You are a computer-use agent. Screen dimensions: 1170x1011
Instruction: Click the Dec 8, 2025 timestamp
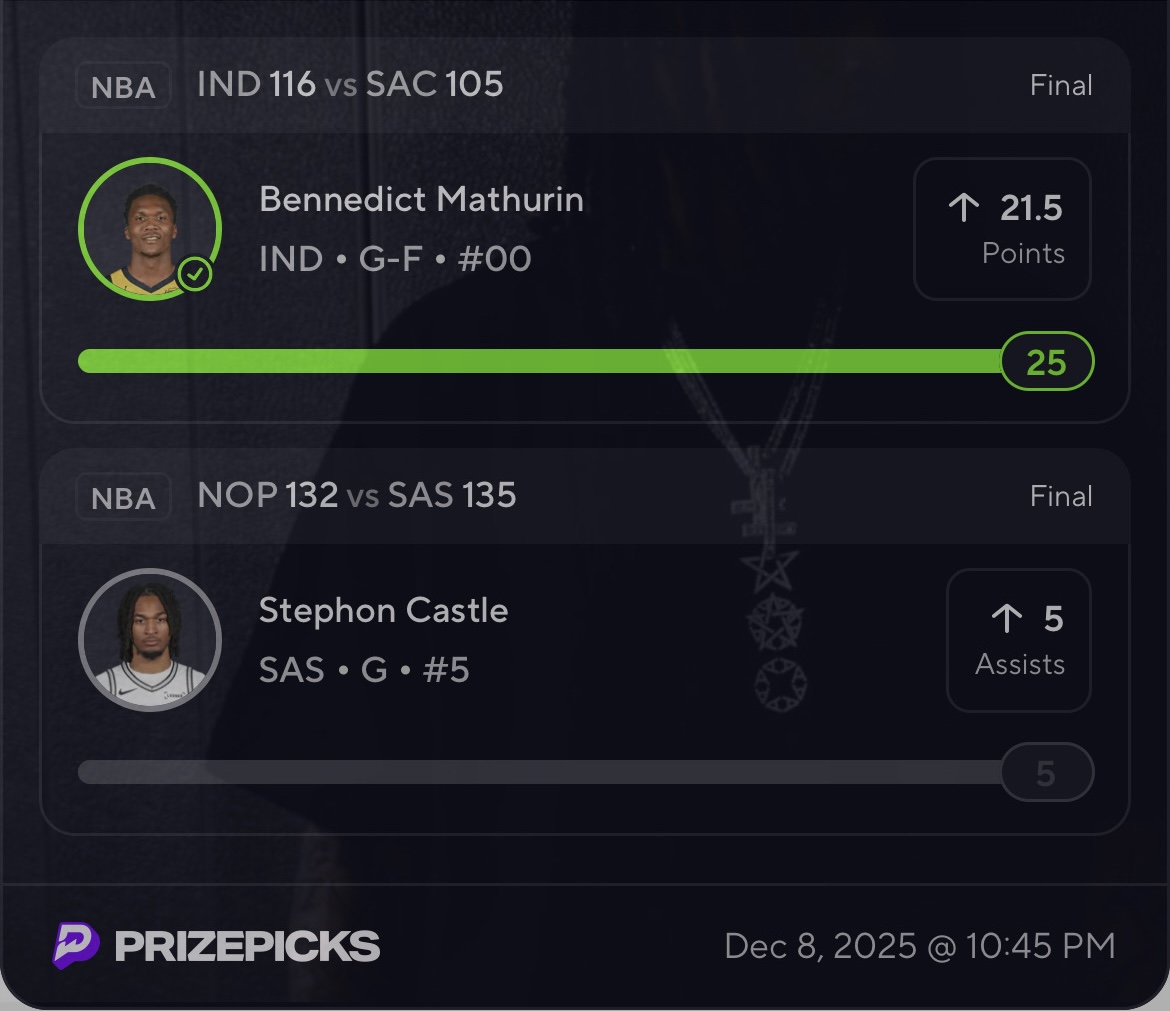(919, 946)
